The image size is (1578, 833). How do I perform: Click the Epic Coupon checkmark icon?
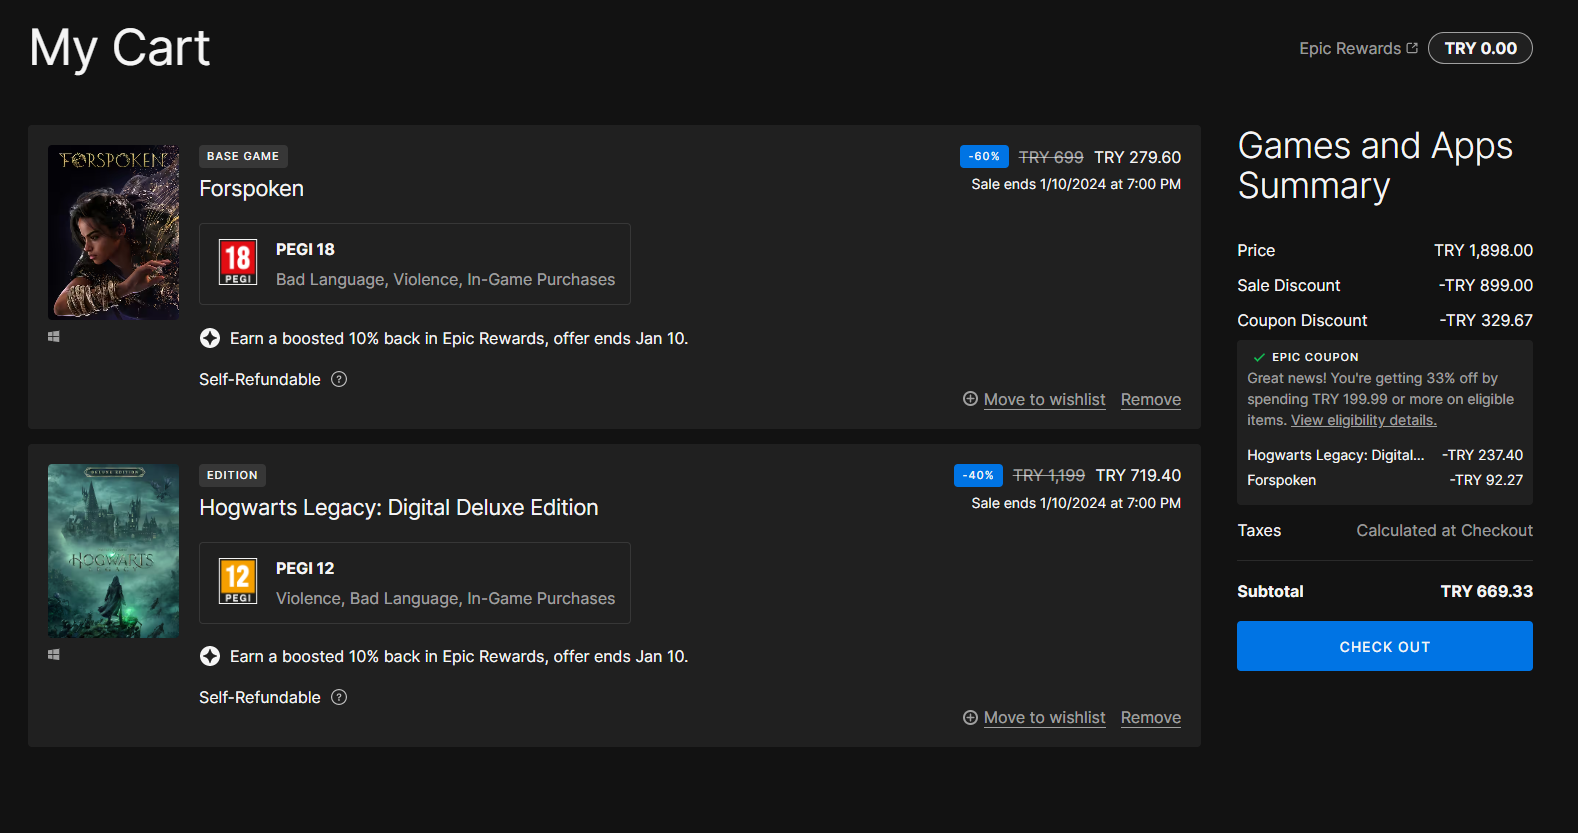(x=1259, y=357)
